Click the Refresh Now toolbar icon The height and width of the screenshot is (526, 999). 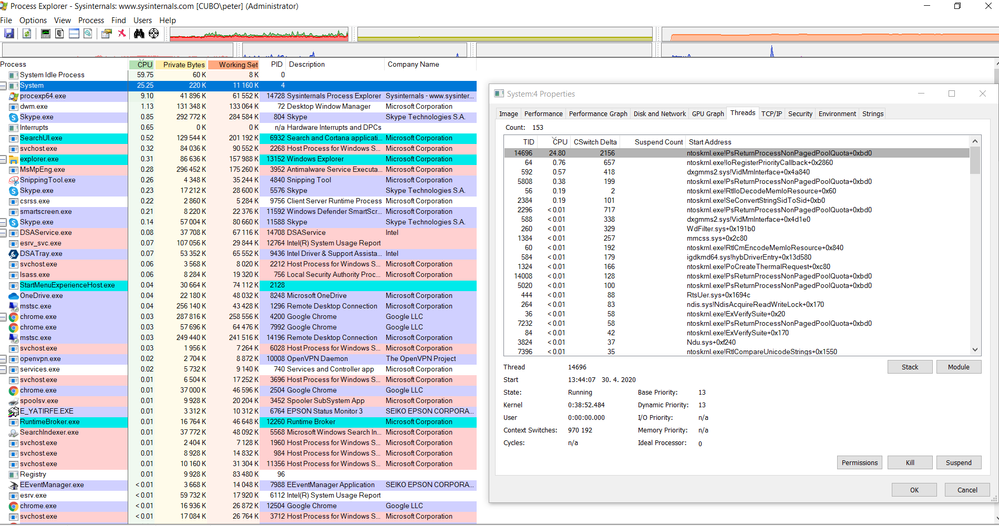click(25, 33)
